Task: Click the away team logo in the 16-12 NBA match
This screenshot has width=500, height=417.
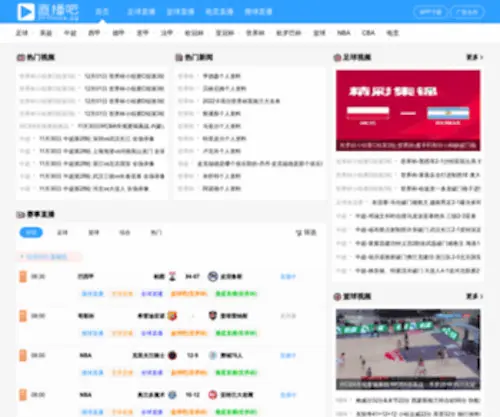Action: pos(213,395)
